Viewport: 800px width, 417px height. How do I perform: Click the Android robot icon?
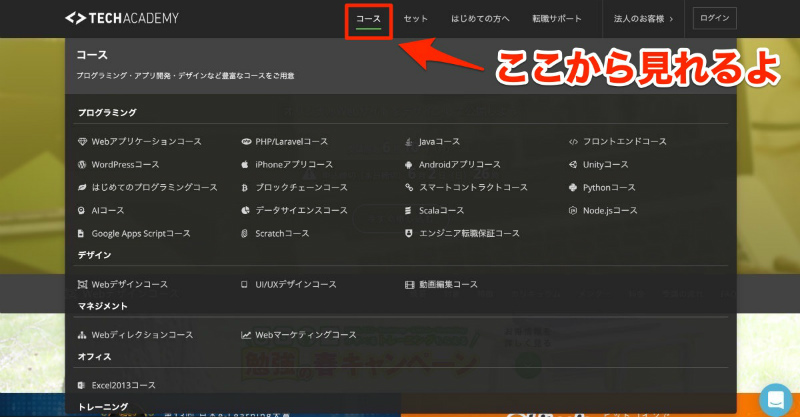click(408, 165)
